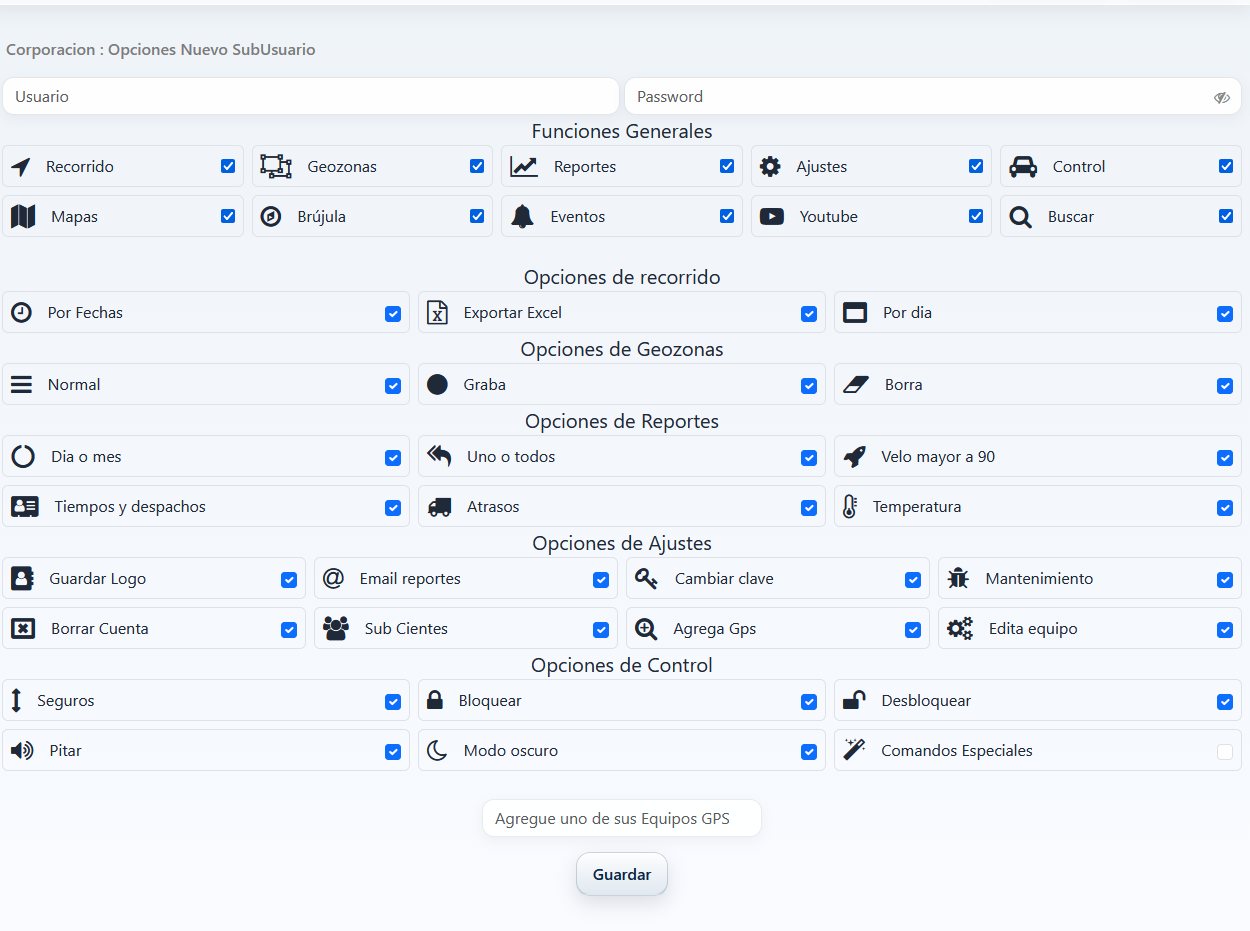Click the Temperatura thermometer icon
Screen dimensions: 1250x931
850,507
